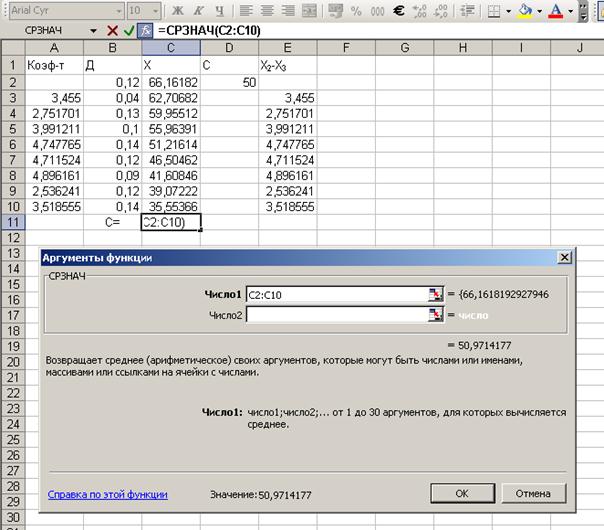Click the insert function fx button
Screen dimensions: 604x530
[x=145, y=30]
